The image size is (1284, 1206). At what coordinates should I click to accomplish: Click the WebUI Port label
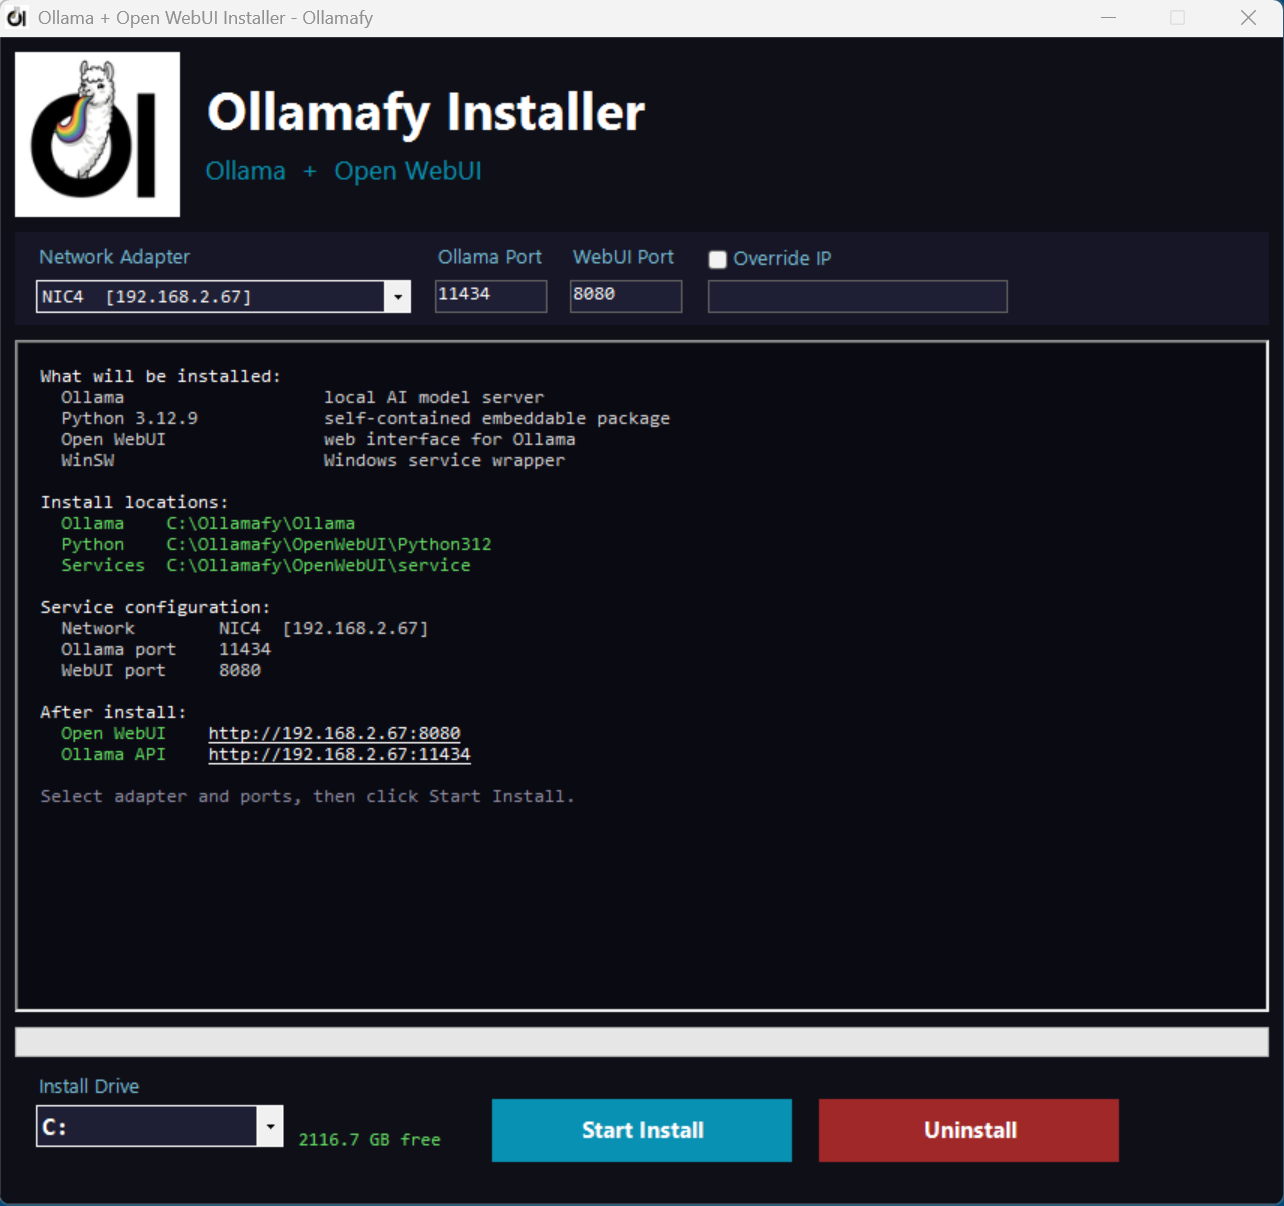(623, 257)
